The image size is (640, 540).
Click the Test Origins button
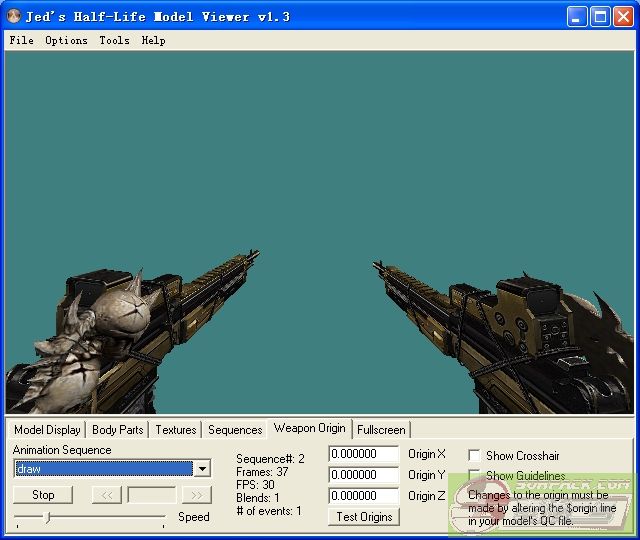363,517
